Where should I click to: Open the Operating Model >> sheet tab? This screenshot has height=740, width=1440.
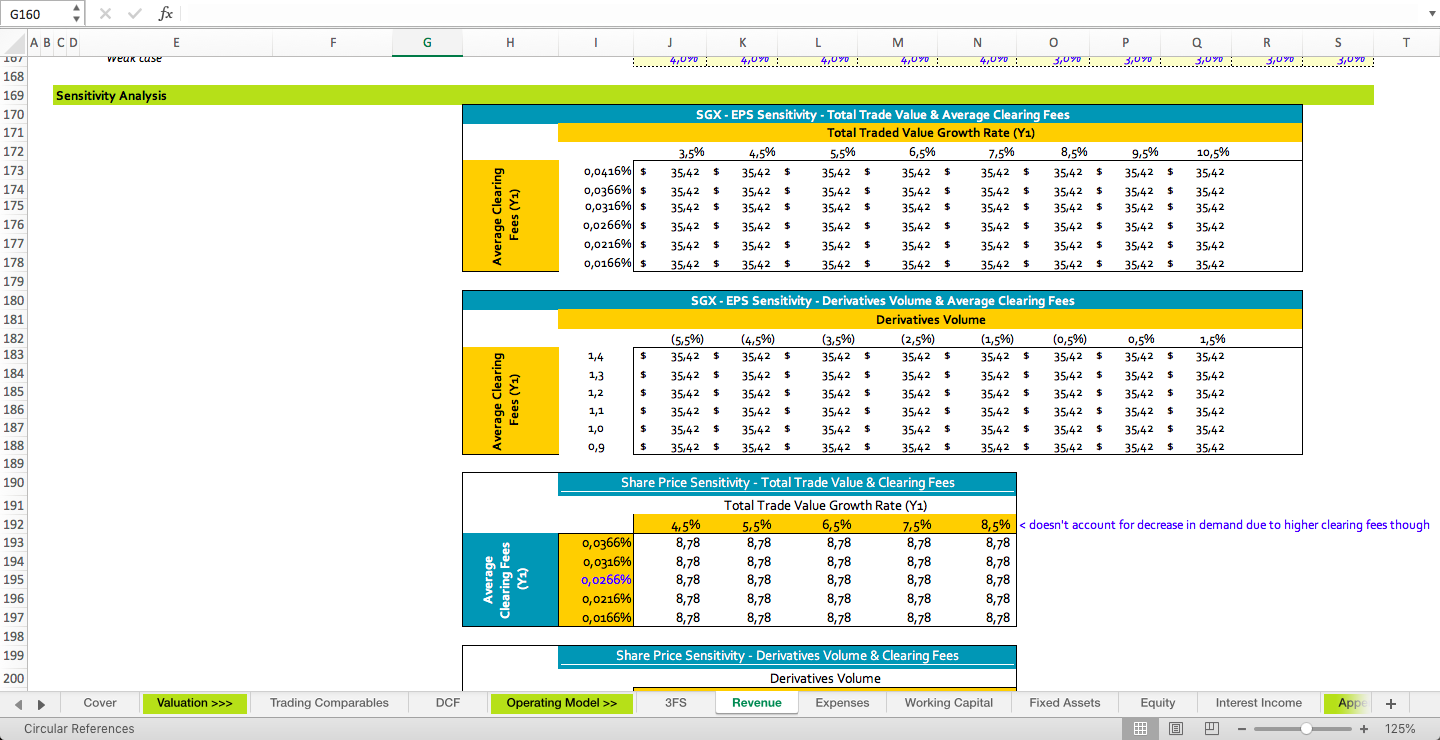pos(562,703)
